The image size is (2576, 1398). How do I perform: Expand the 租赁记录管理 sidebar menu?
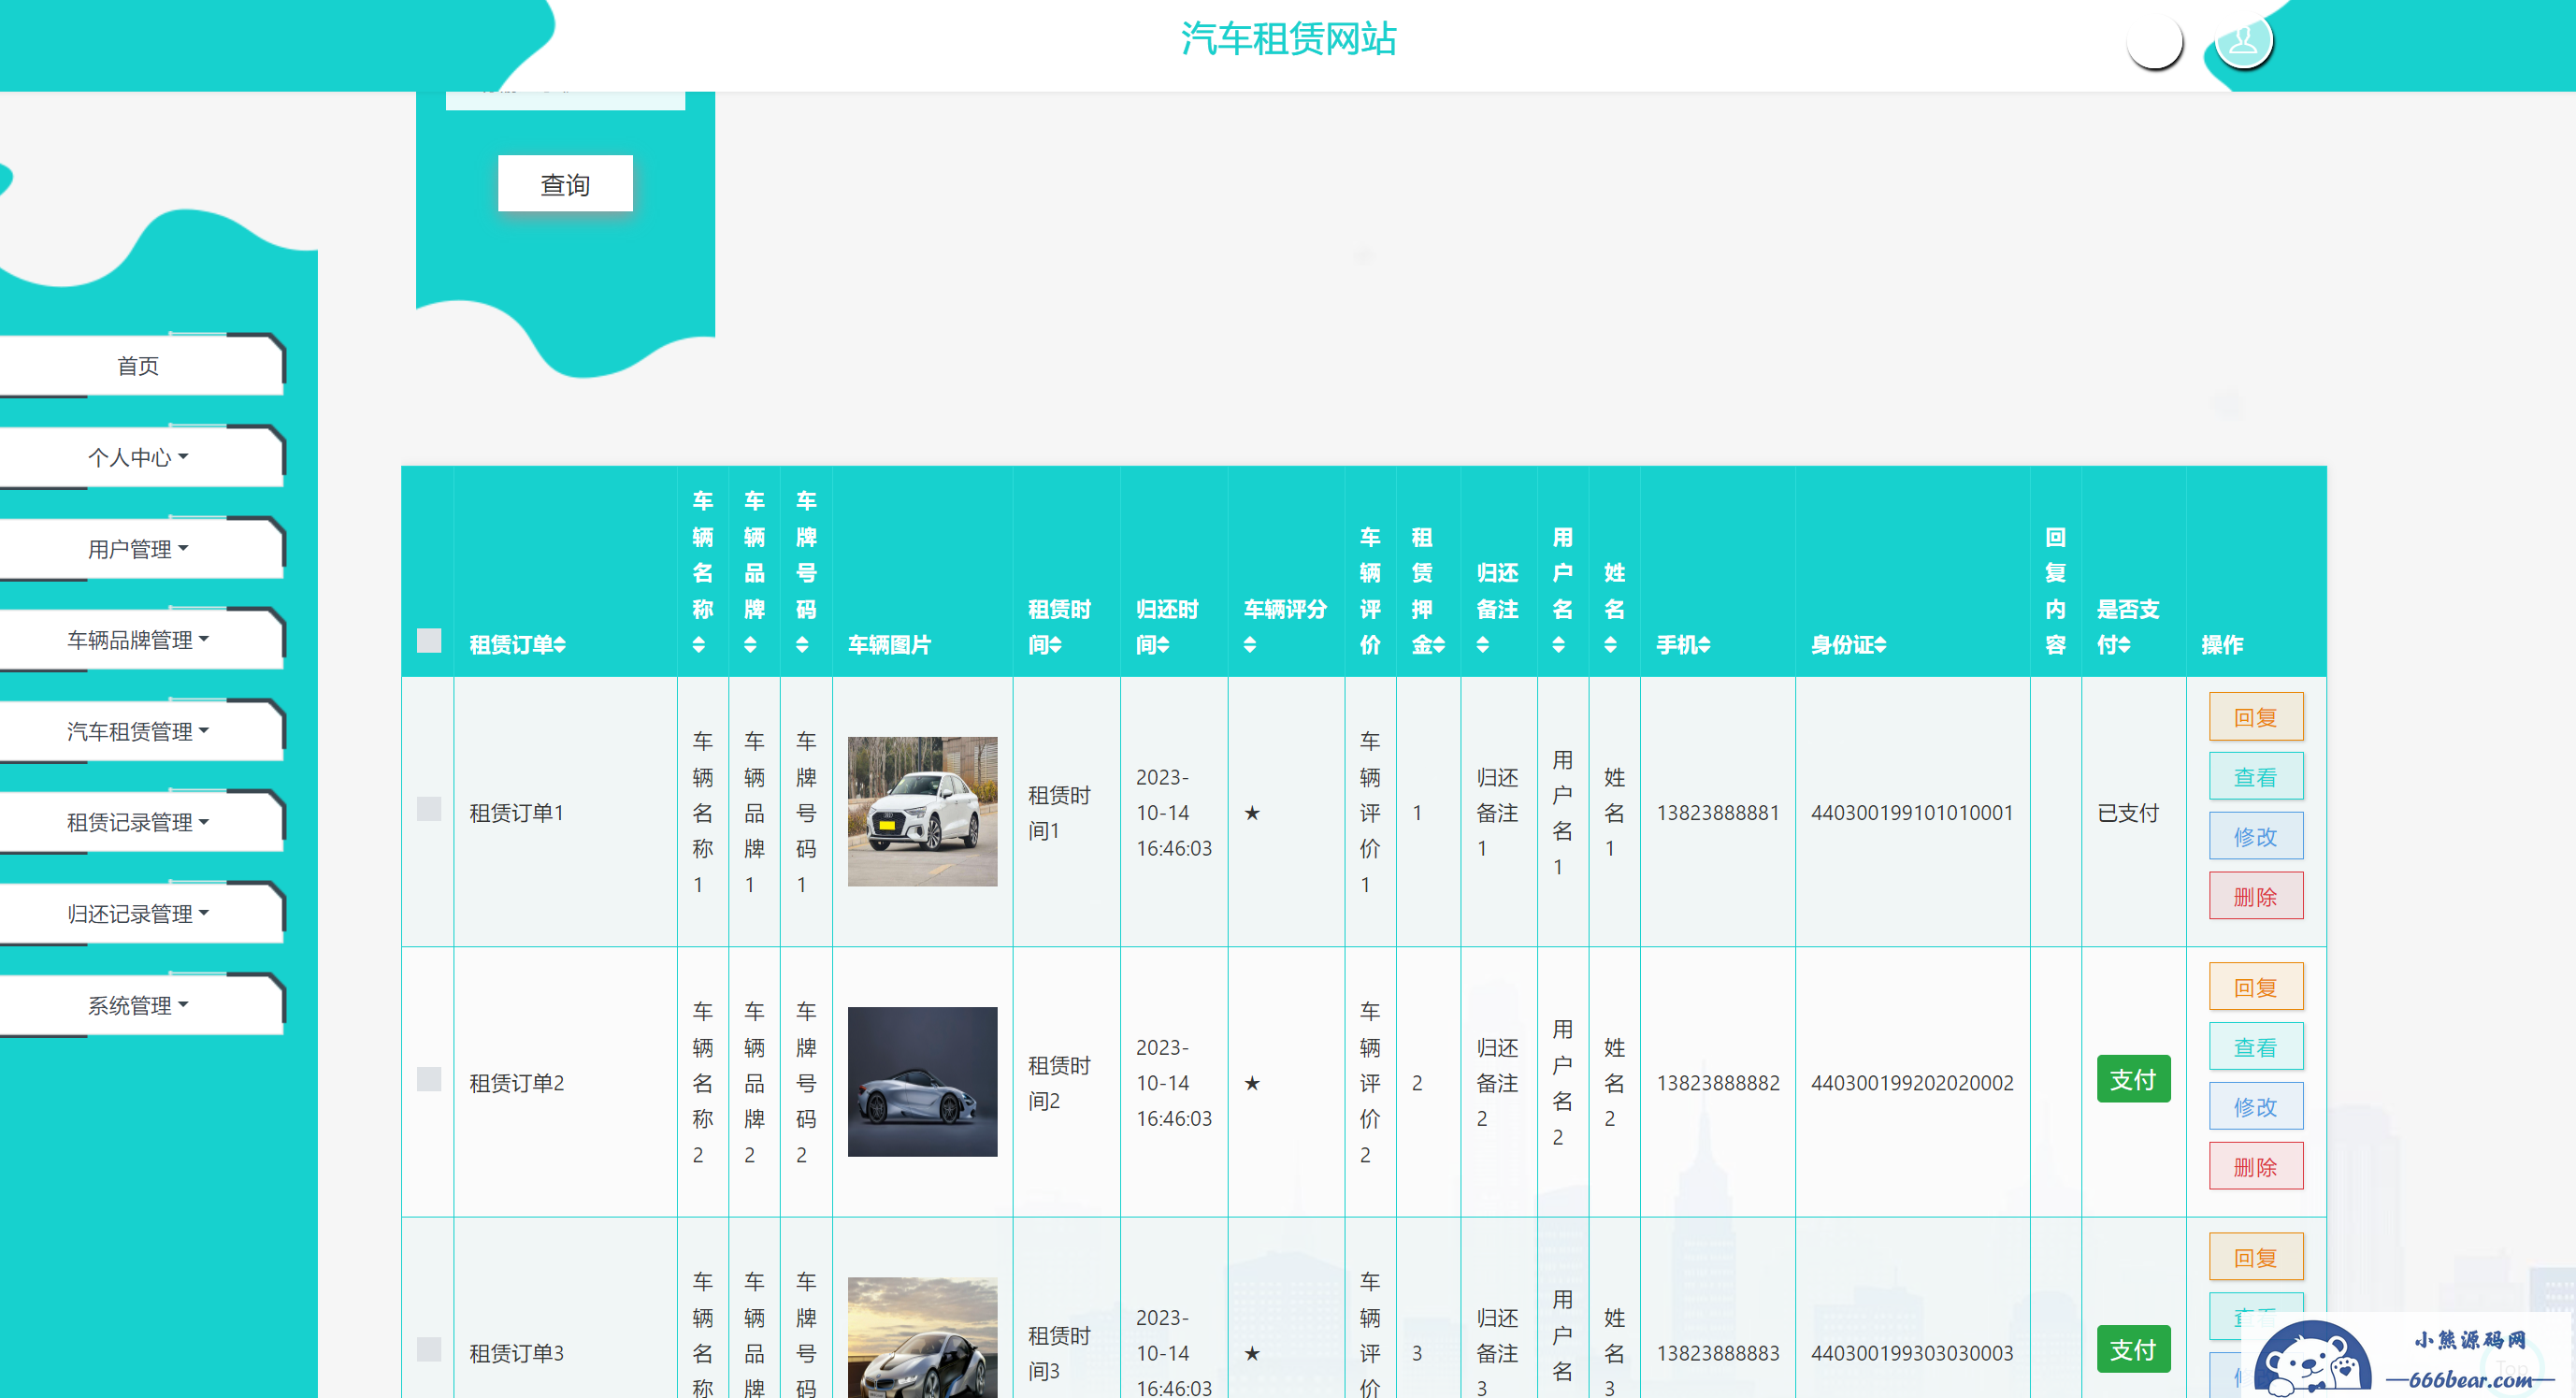coord(138,823)
